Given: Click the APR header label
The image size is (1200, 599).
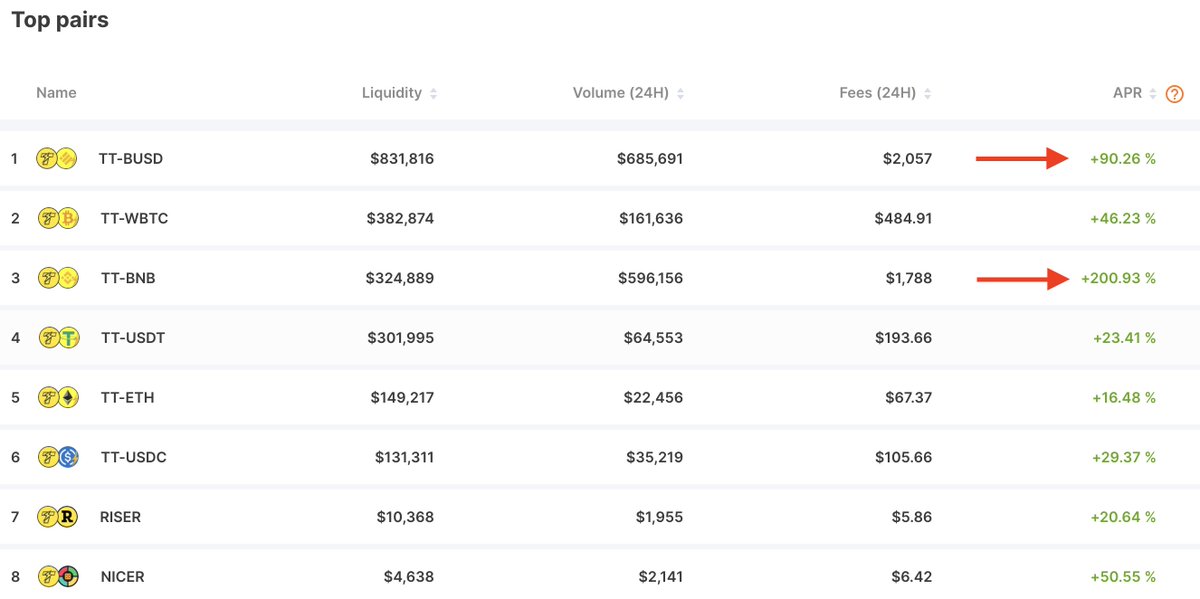Looking at the screenshot, I should tap(1128, 93).
